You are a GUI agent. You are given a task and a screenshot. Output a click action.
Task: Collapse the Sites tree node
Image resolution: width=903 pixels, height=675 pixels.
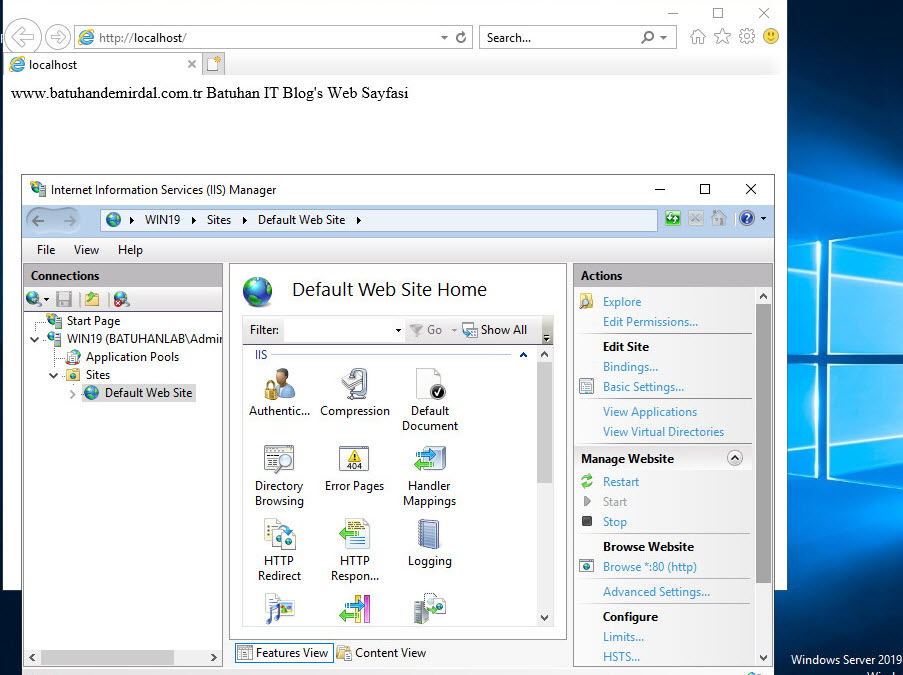click(56, 376)
